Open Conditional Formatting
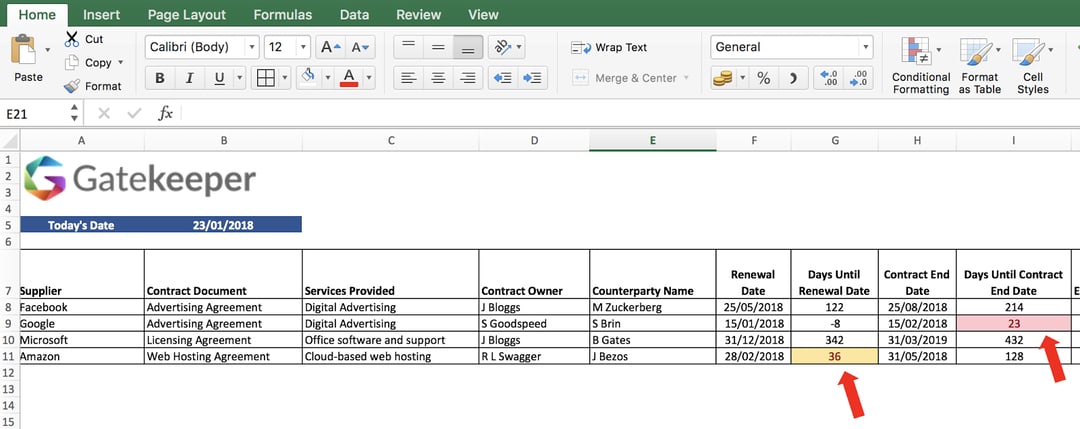The image size is (1080, 429). pos(921,65)
